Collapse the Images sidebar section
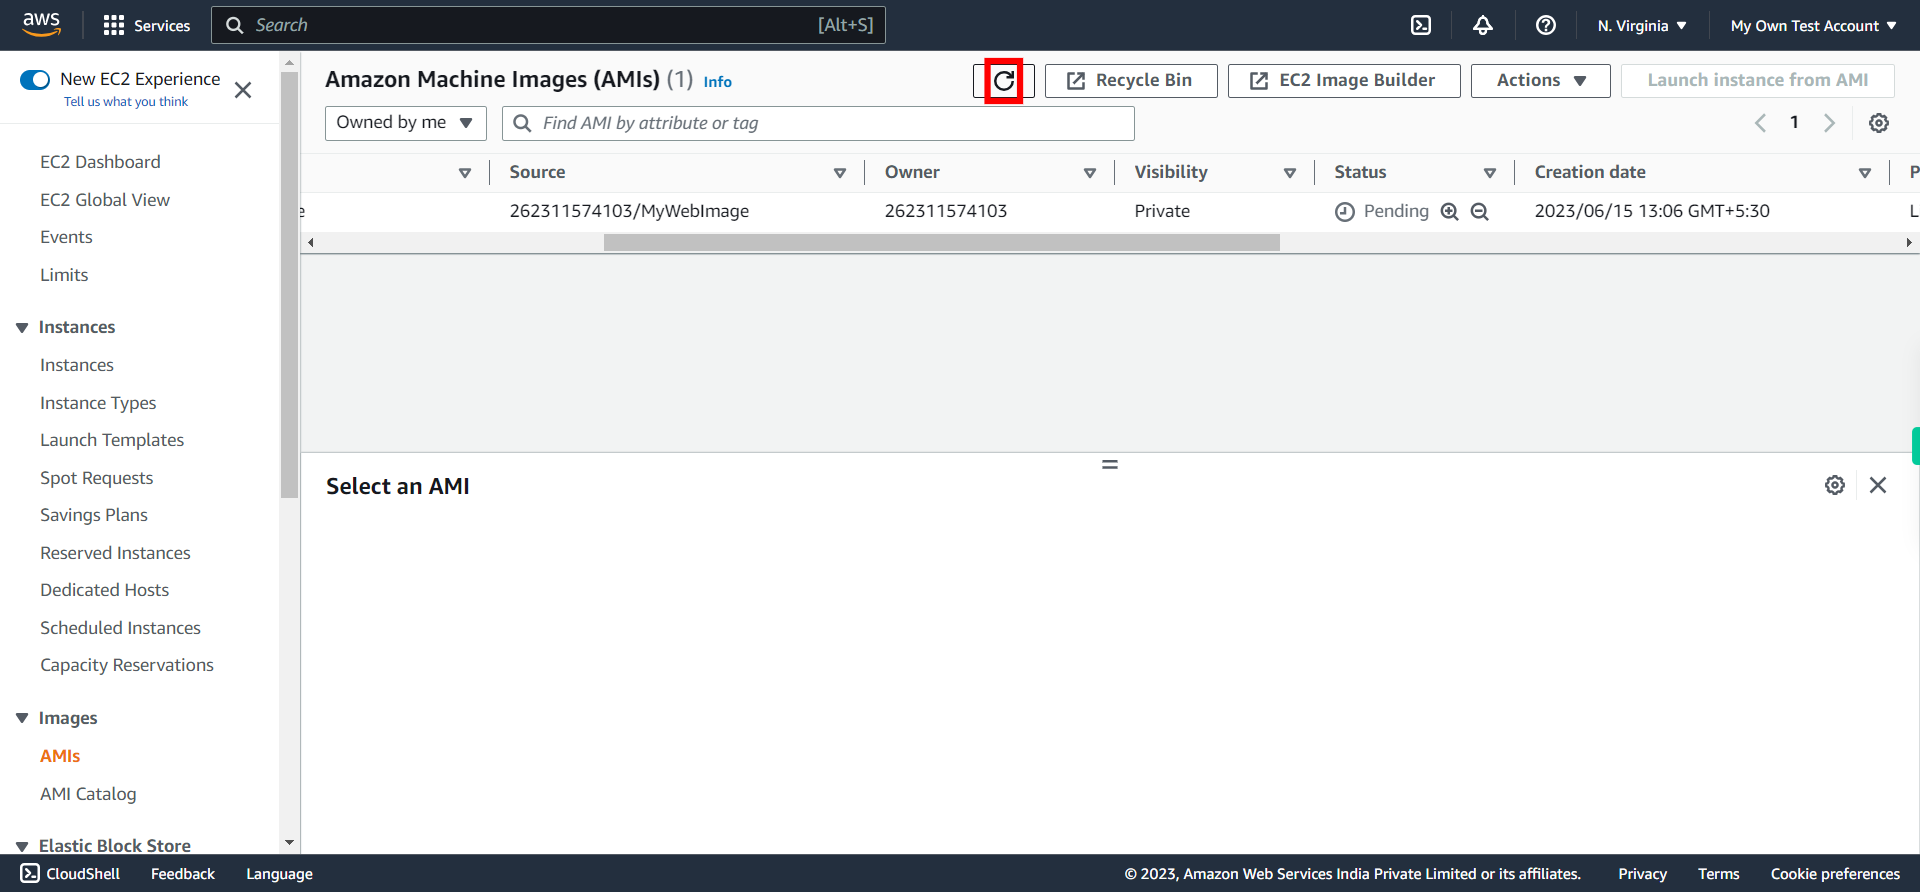 tap(22, 718)
